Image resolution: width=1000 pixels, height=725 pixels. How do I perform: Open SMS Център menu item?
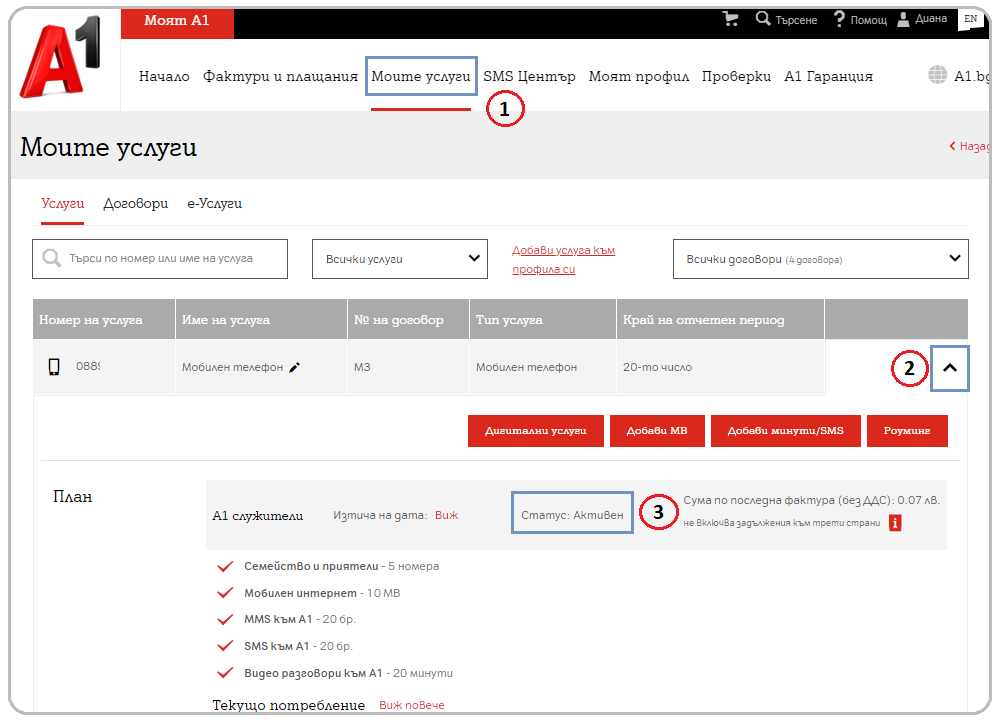point(529,77)
